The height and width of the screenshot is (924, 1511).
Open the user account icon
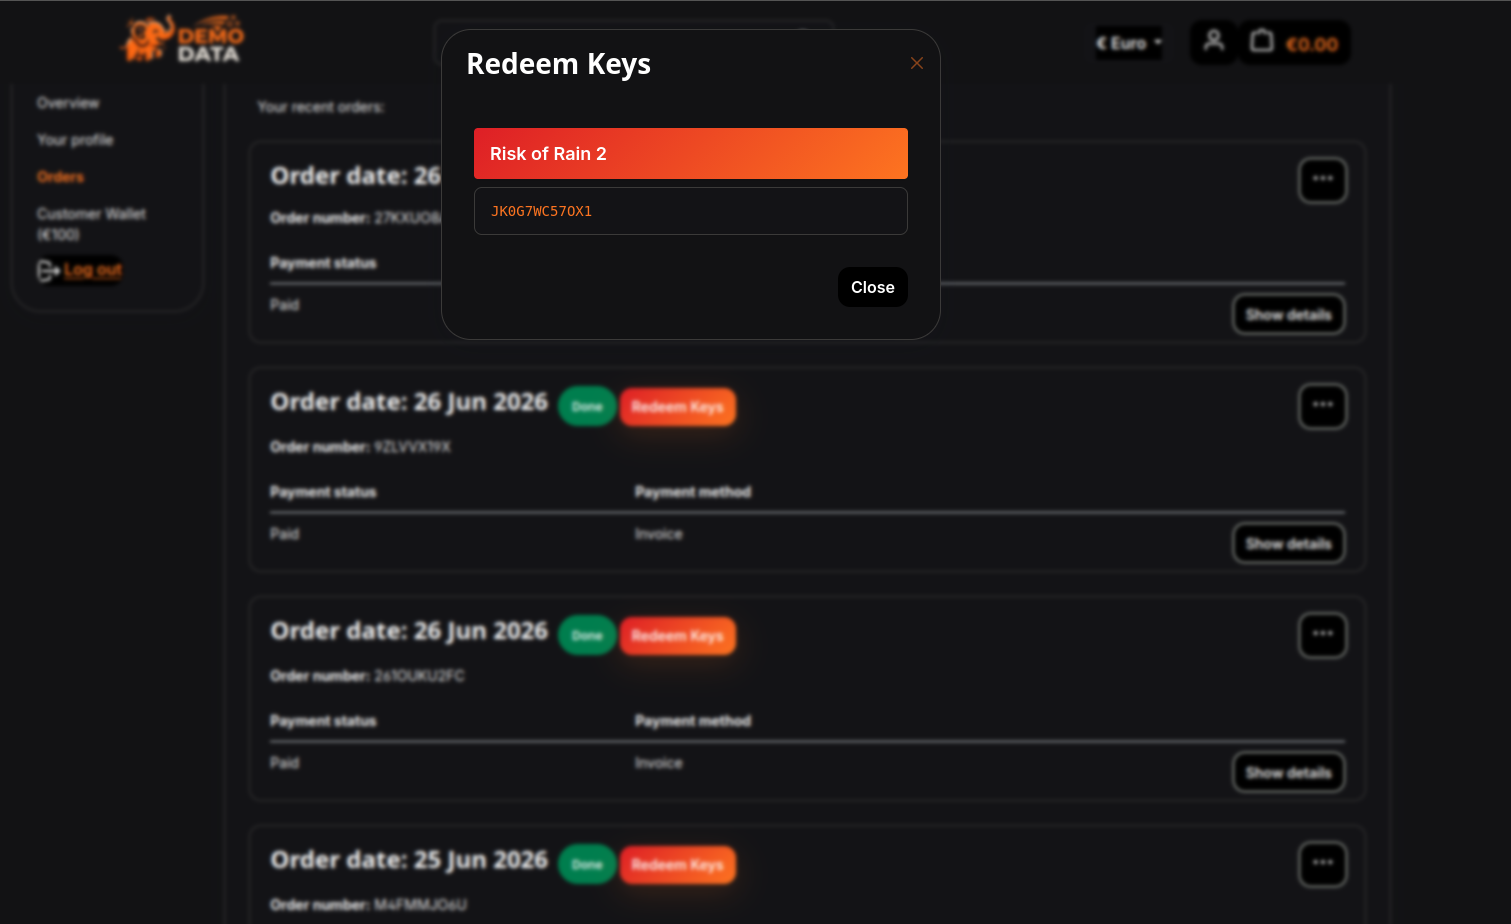tap(1214, 42)
